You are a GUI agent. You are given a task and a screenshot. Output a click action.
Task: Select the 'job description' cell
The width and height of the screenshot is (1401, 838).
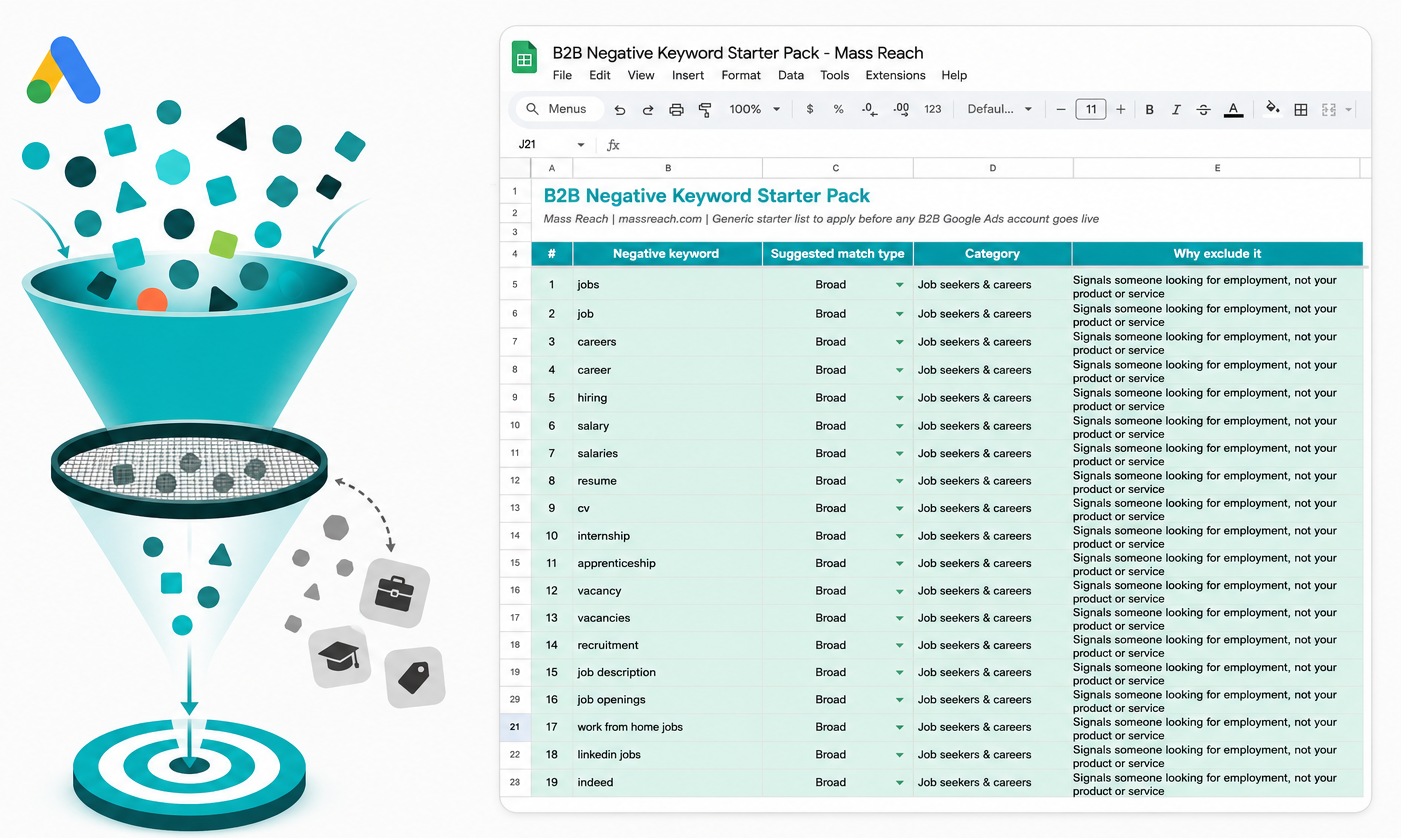[x=667, y=672]
